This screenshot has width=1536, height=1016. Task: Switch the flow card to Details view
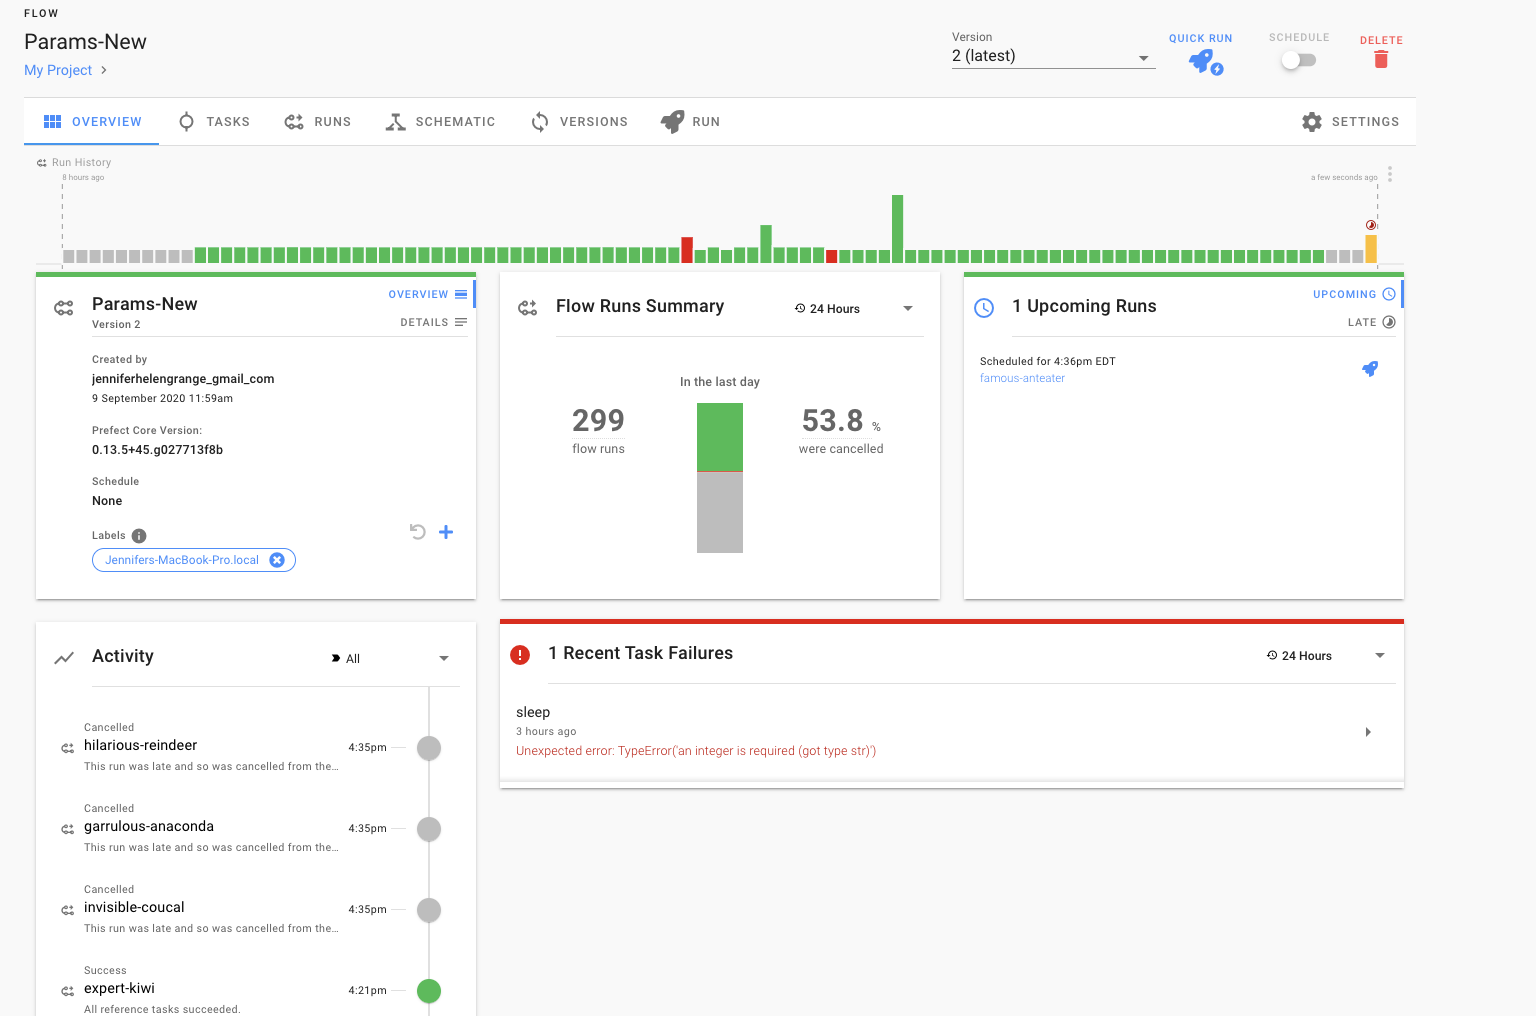click(x=434, y=322)
